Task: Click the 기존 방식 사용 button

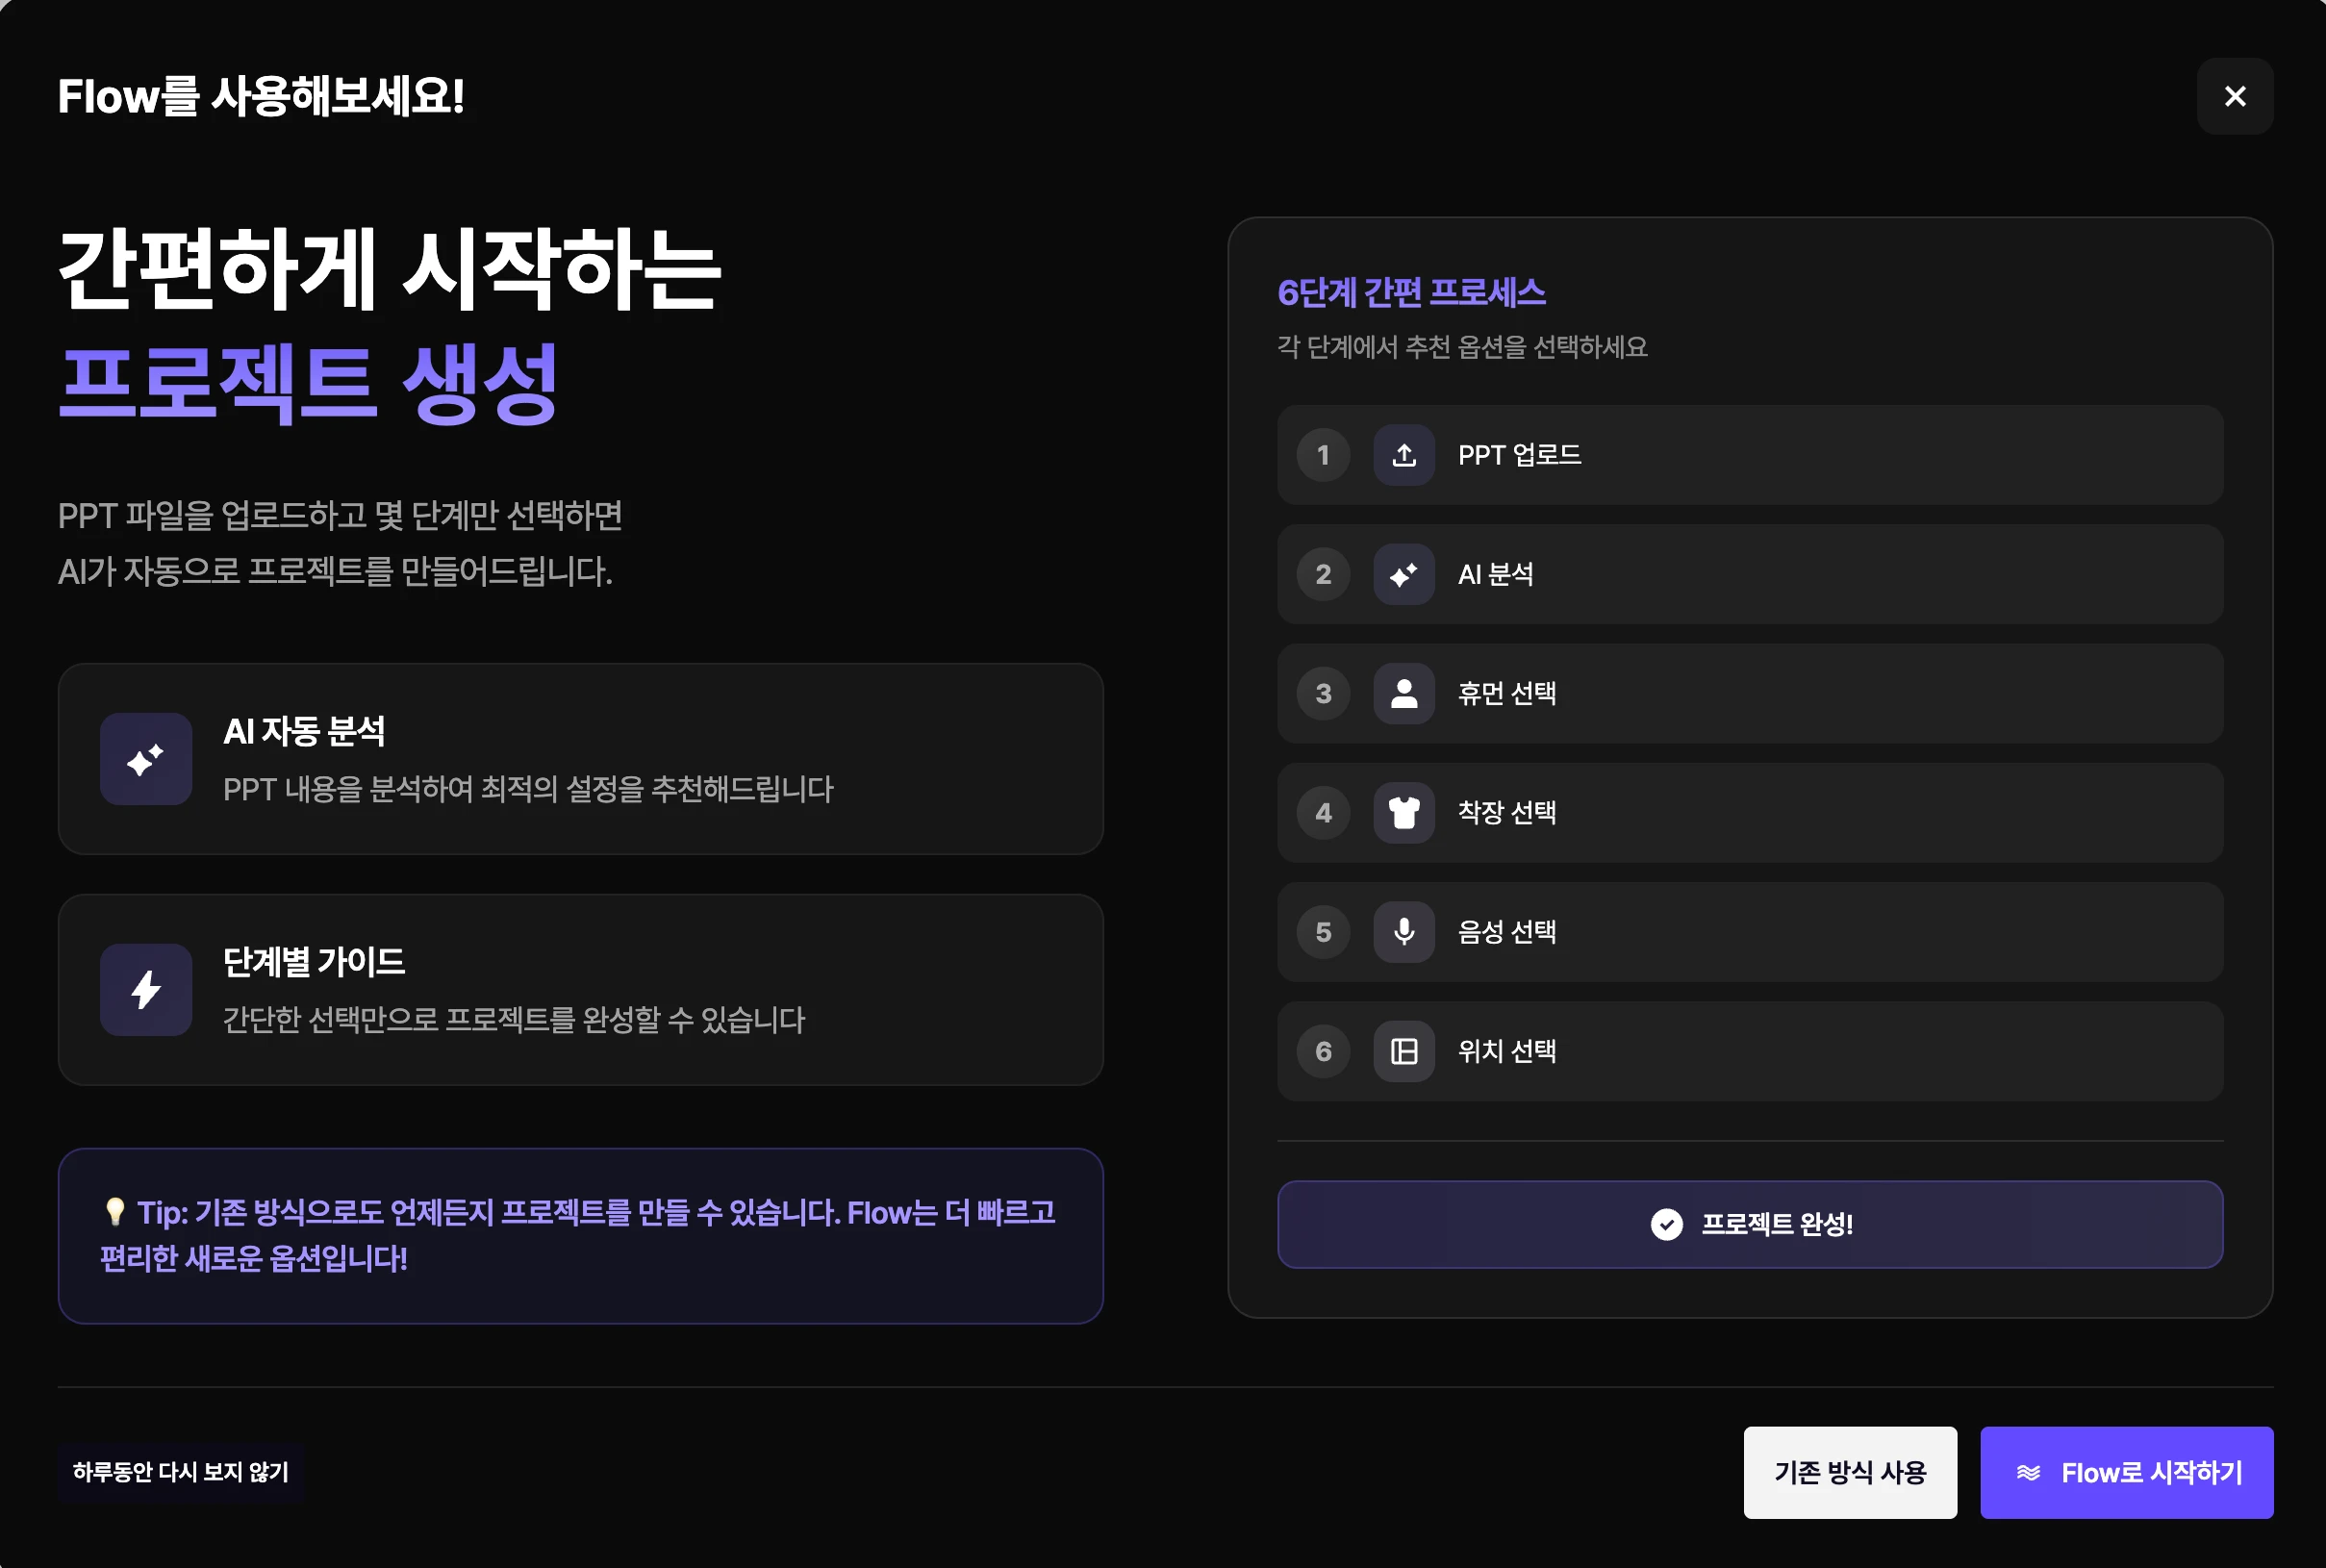Action: (1850, 1473)
